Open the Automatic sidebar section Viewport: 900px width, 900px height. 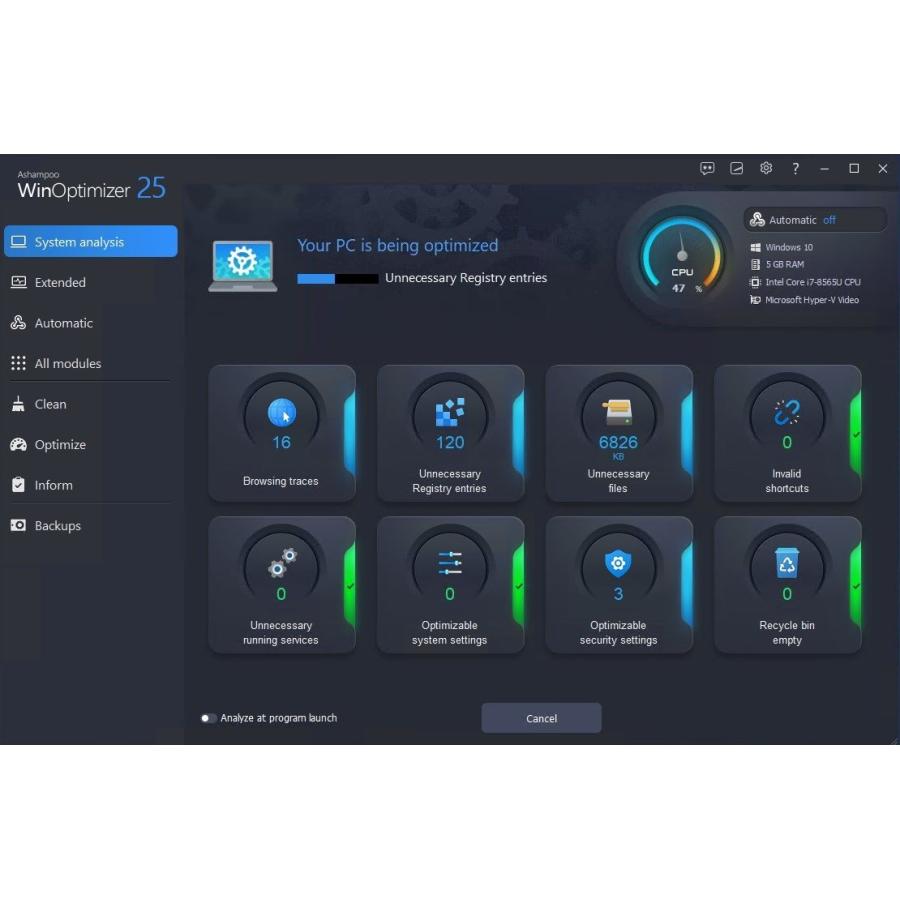64,323
